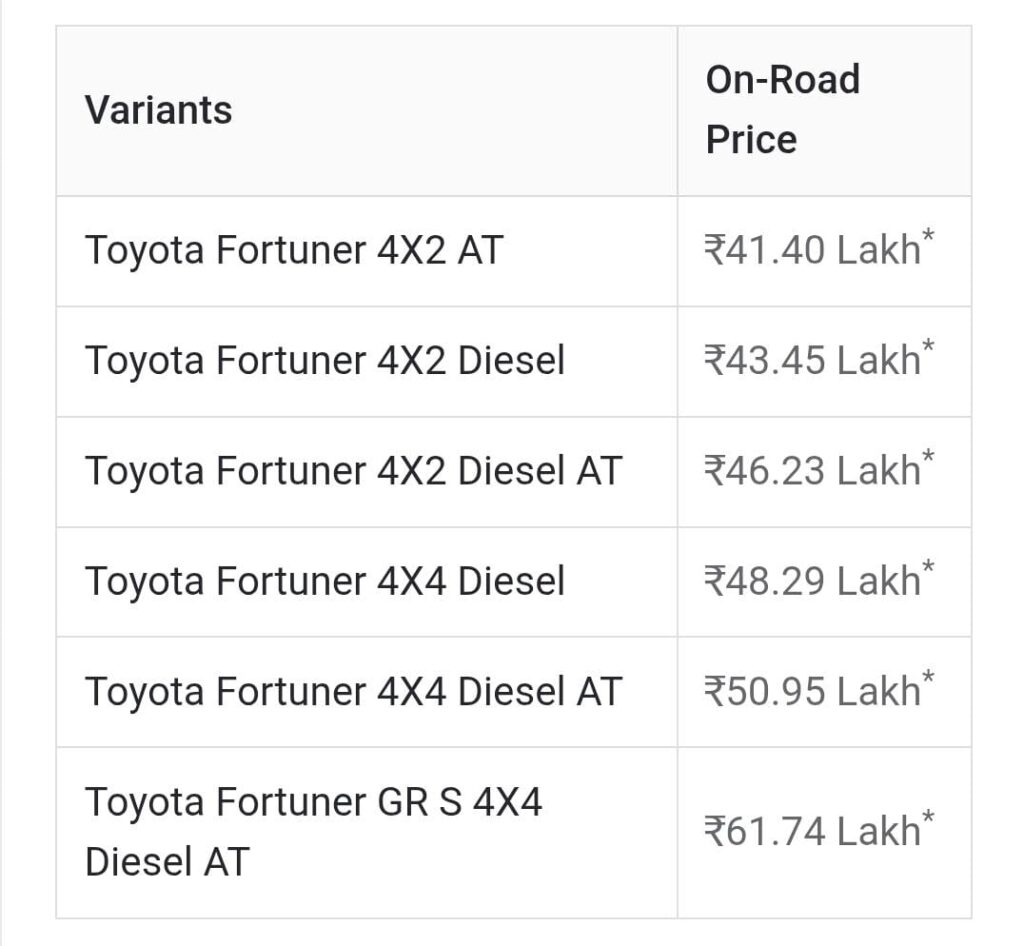1024x946 pixels.
Task: Click the ₹43.45 Lakh price
Action: coord(811,361)
